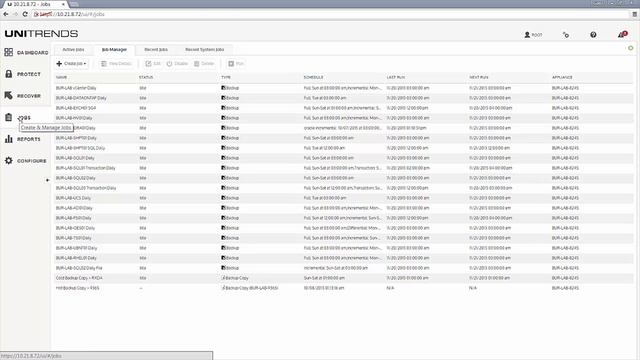Screen dimensions: 640x360
Task: Collapse the sidebar using the small arrow
Action: point(47,180)
